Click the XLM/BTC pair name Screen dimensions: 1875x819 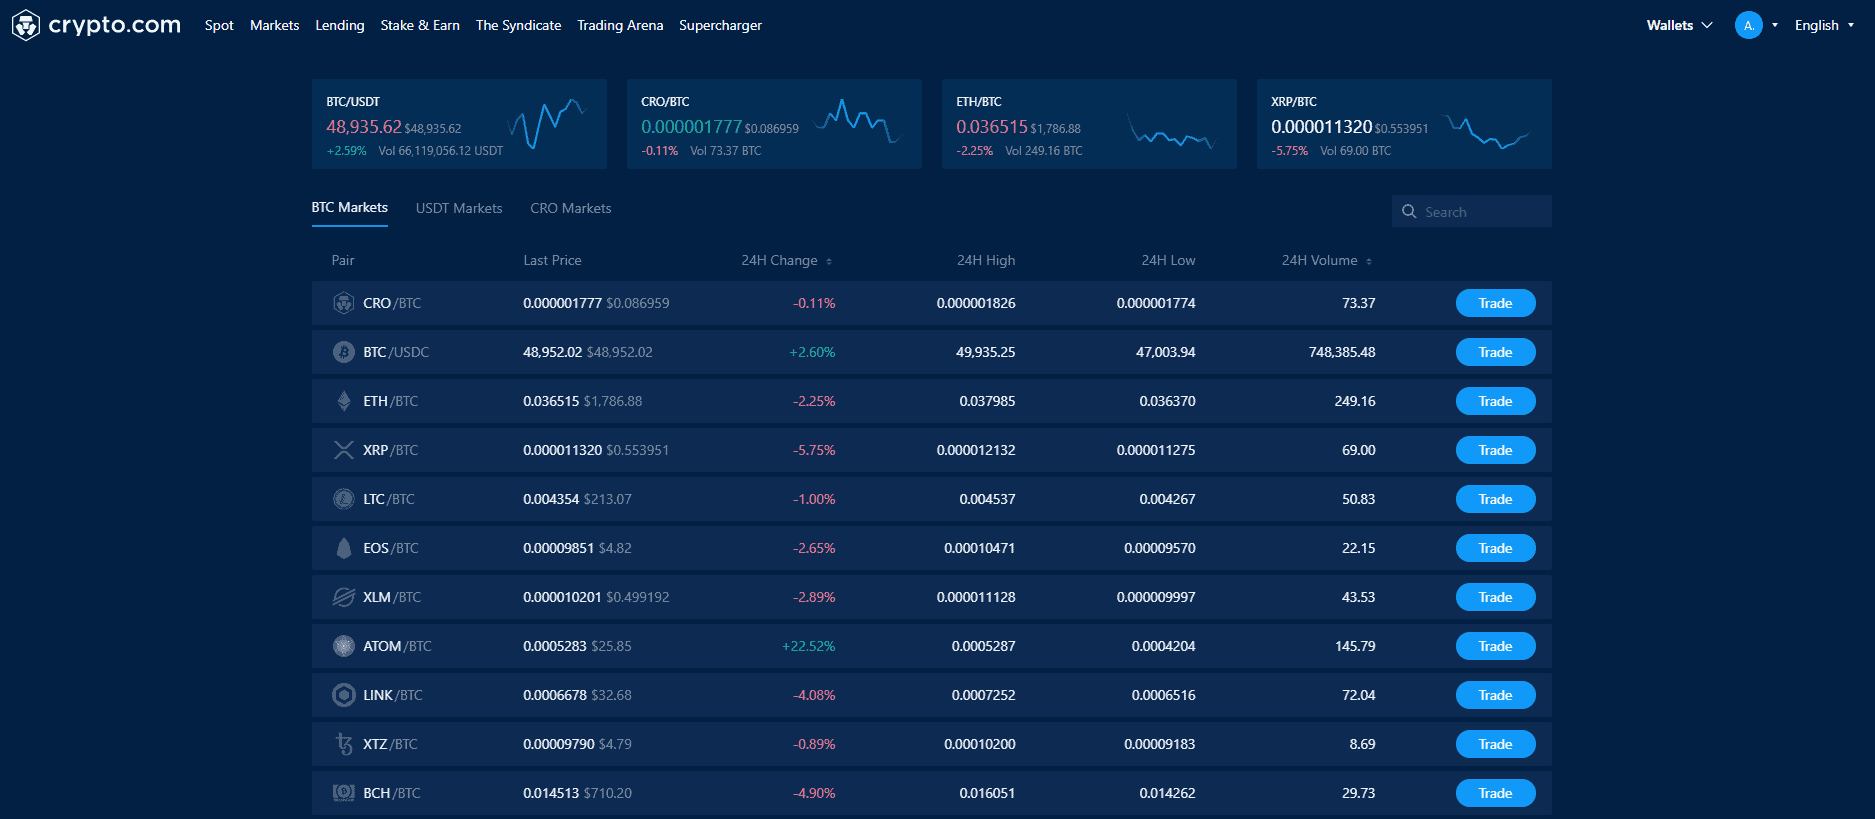point(392,597)
